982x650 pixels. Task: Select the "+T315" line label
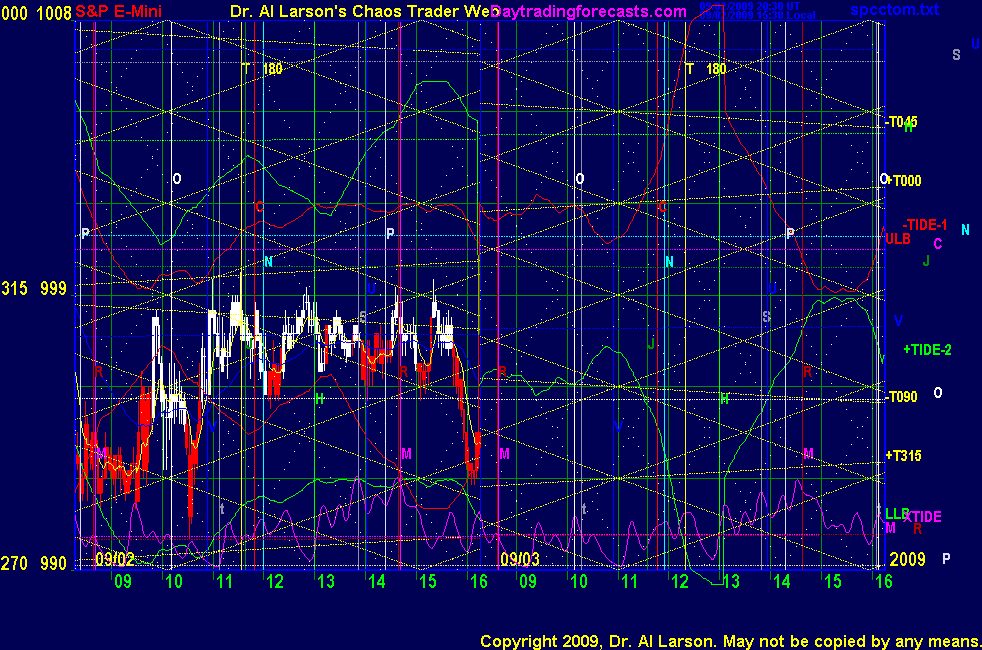(x=904, y=456)
